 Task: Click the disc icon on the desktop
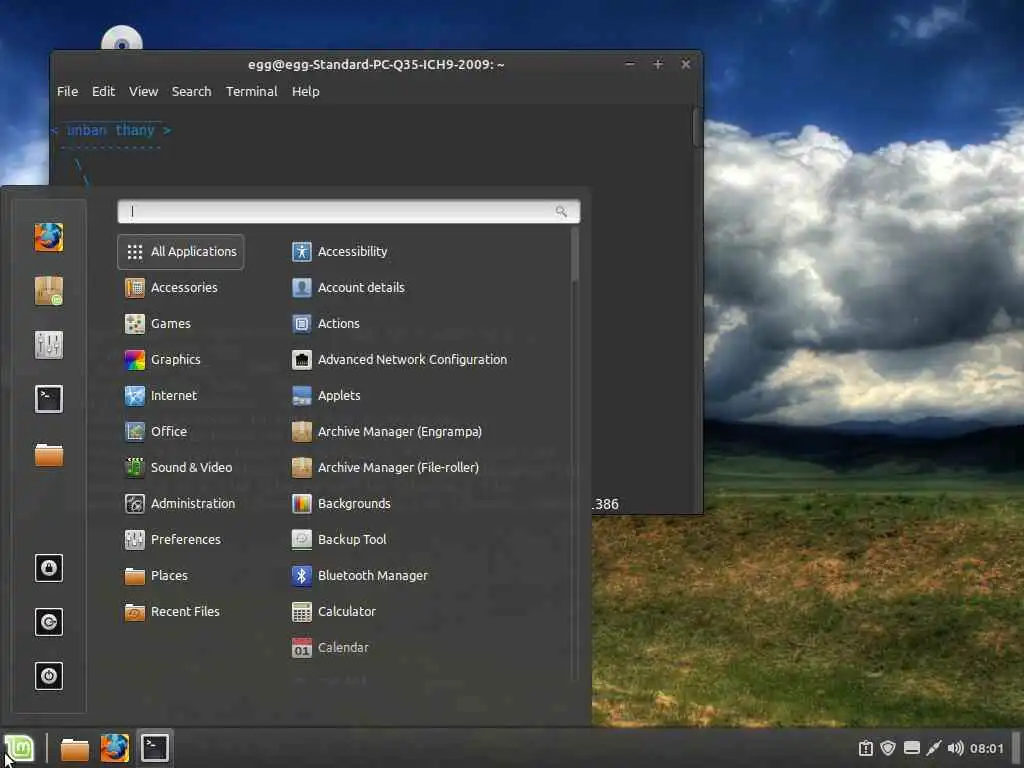click(x=121, y=39)
